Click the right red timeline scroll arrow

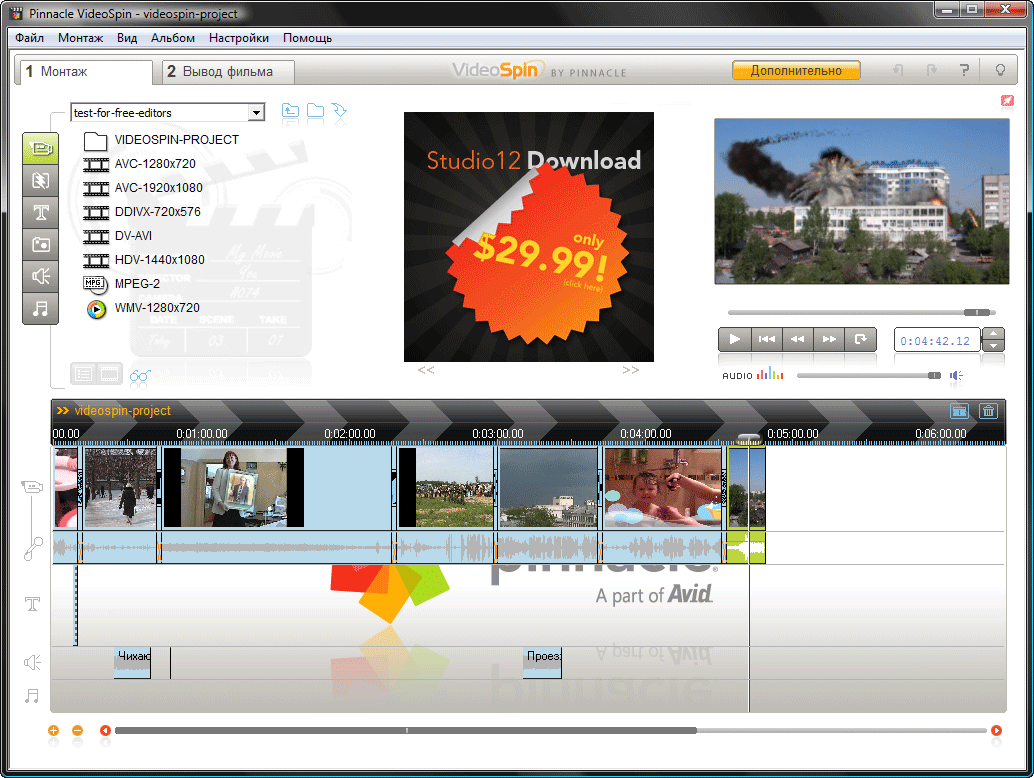click(x=996, y=731)
